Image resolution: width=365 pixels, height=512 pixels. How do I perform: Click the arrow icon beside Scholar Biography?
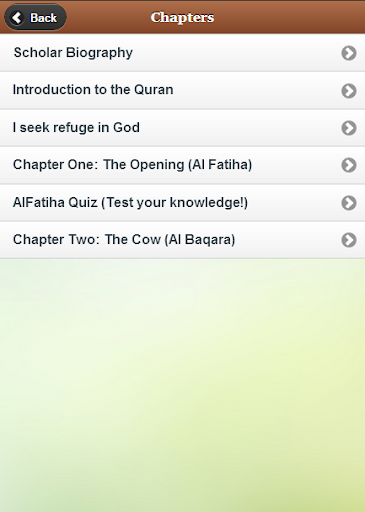[x=349, y=53]
